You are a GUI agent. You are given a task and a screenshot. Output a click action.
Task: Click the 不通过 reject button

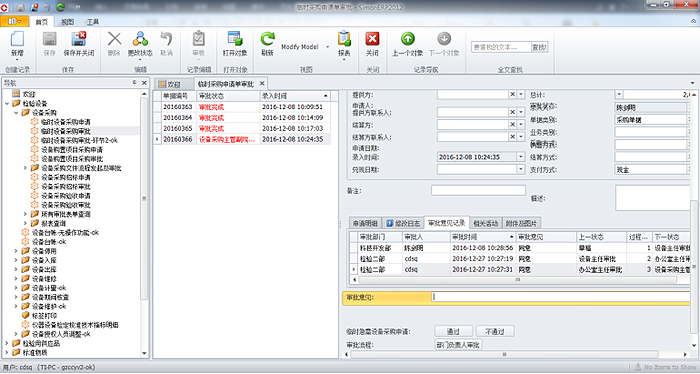(495, 331)
